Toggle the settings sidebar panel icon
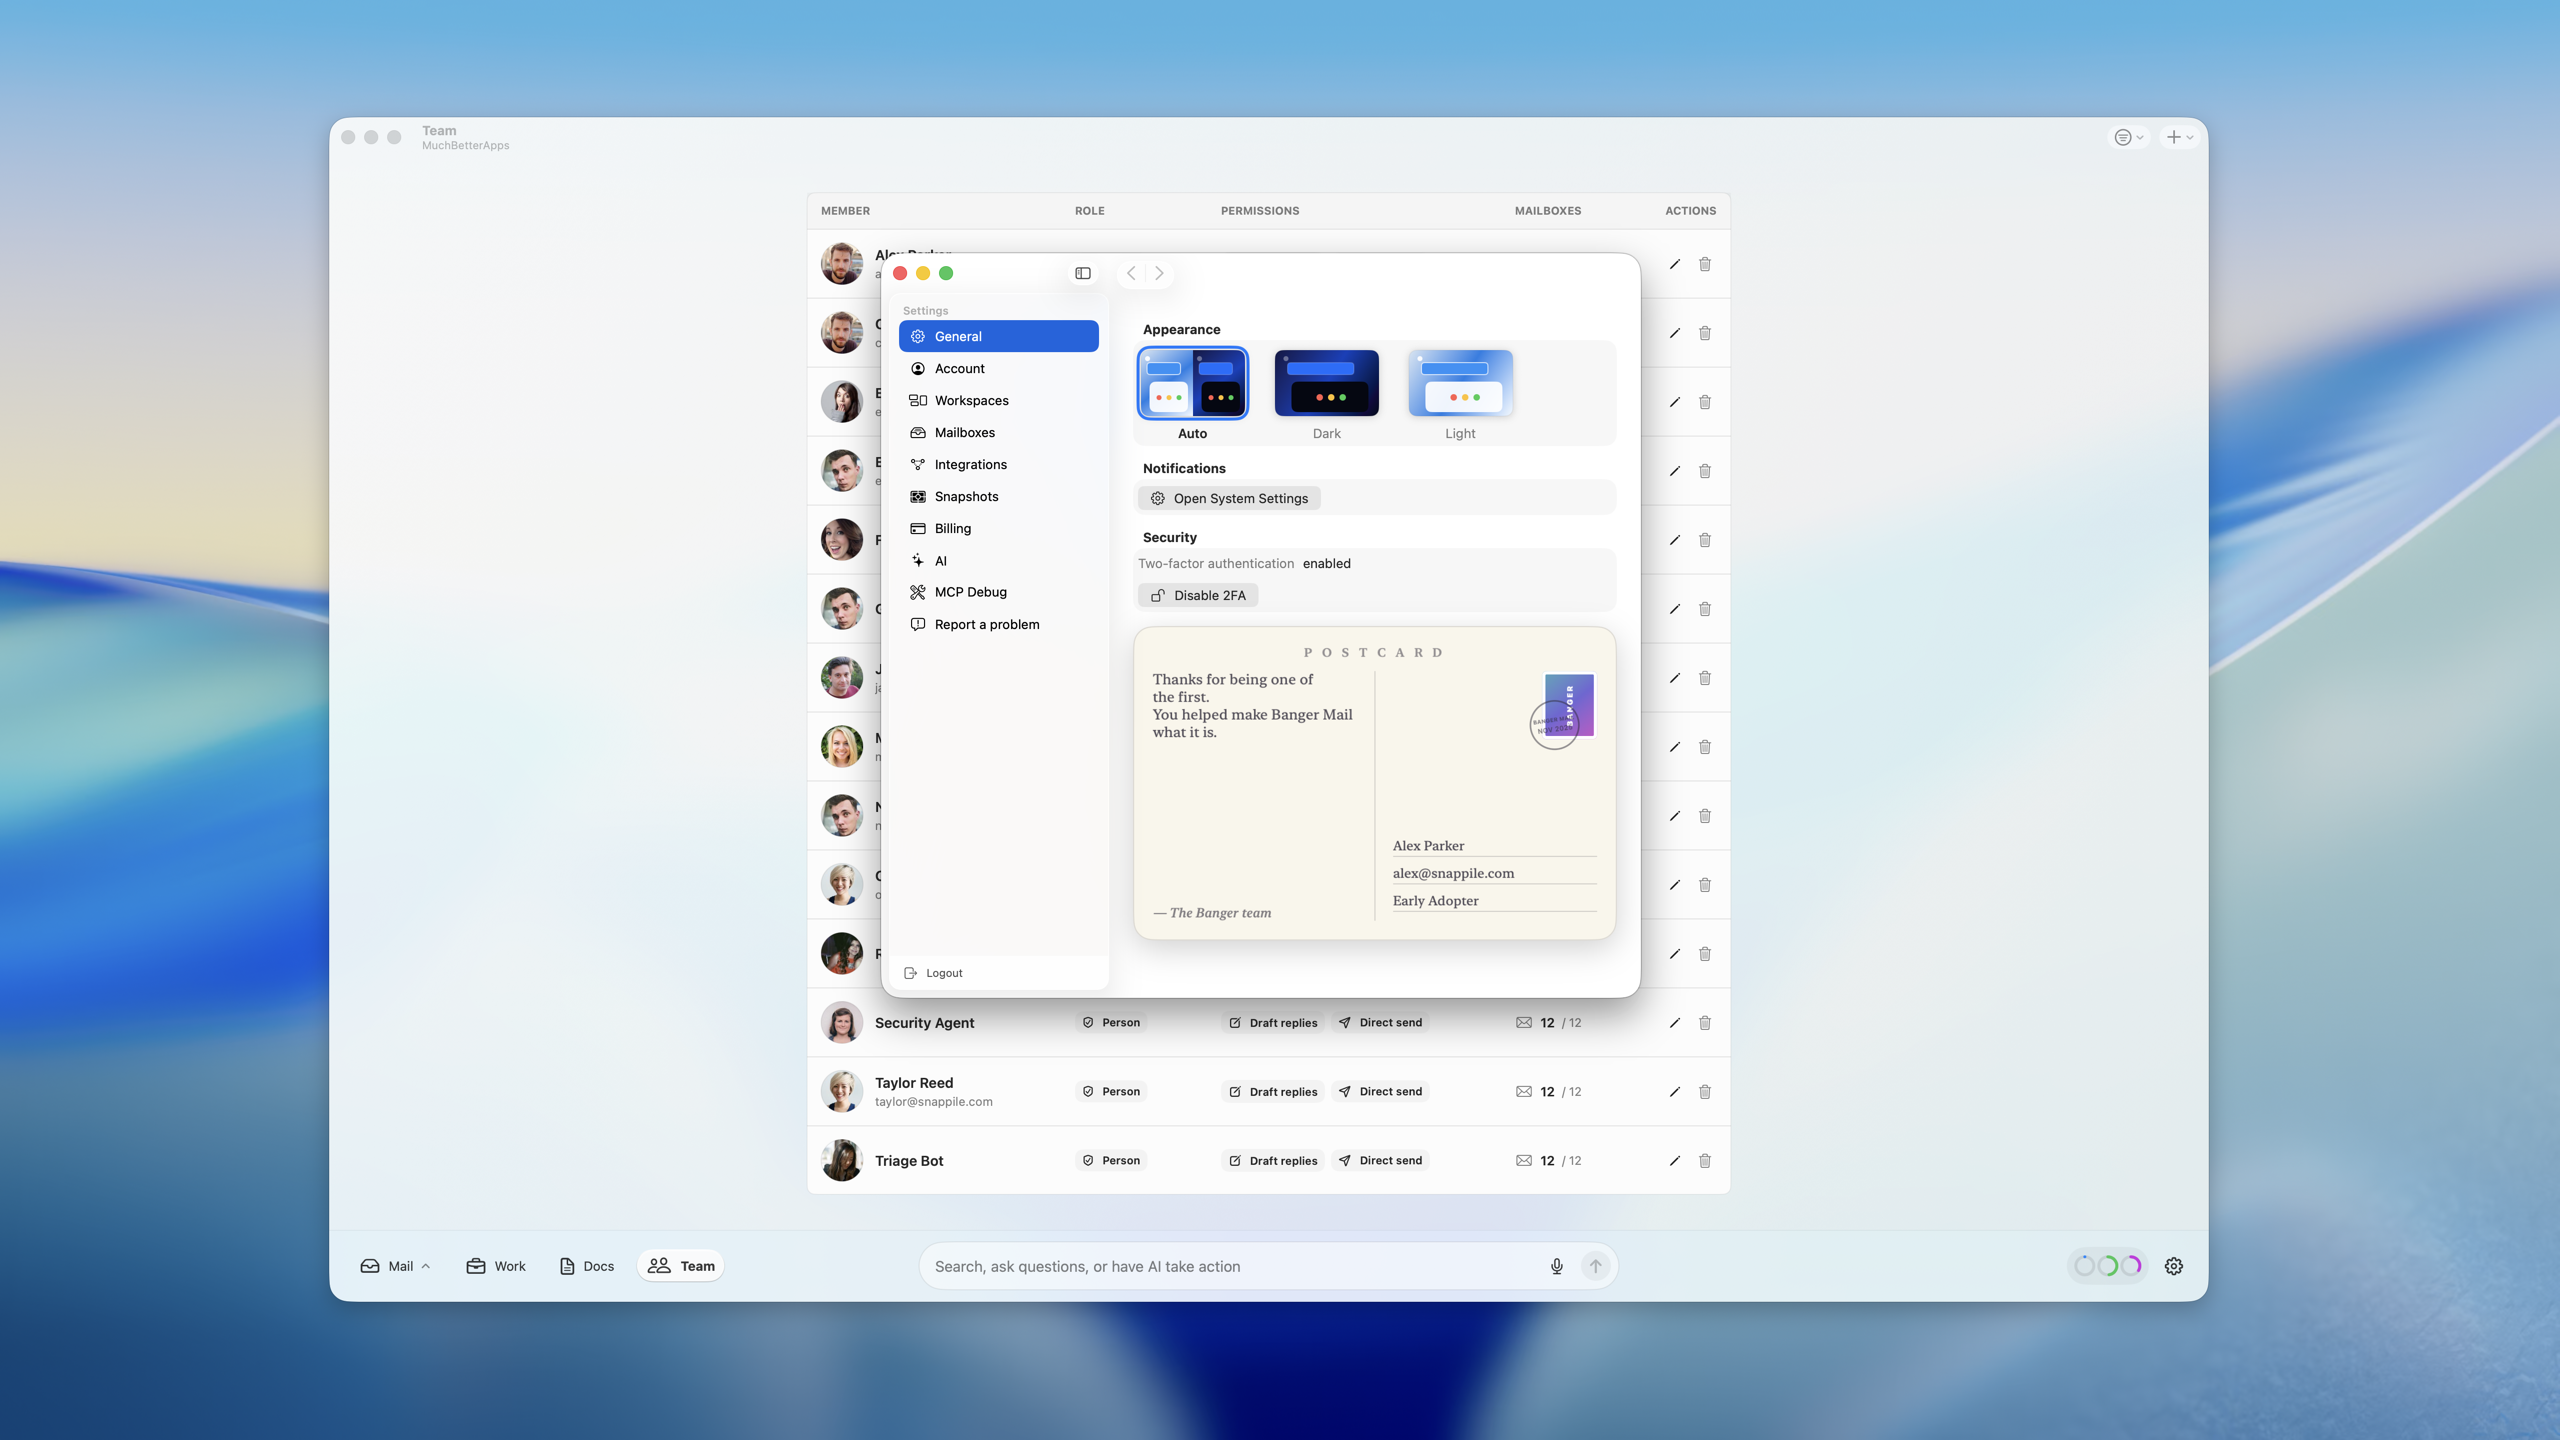Image resolution: width=2560 pixels, height=1440 pixels. (x=1083, y=273)
